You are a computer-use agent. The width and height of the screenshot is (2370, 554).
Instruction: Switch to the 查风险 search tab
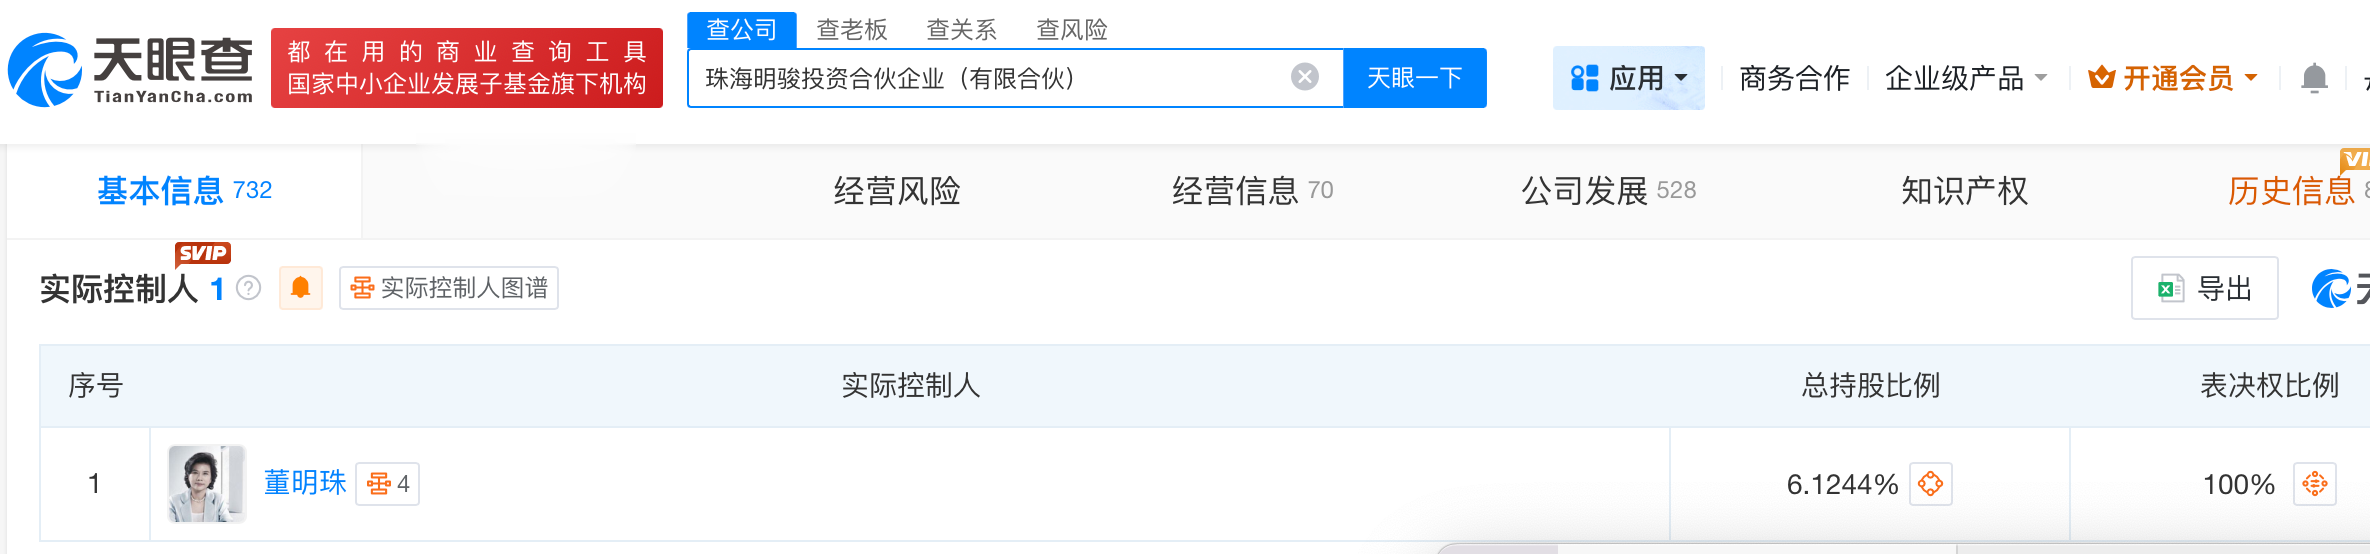pyautogui.click(x=1072, y=30)
